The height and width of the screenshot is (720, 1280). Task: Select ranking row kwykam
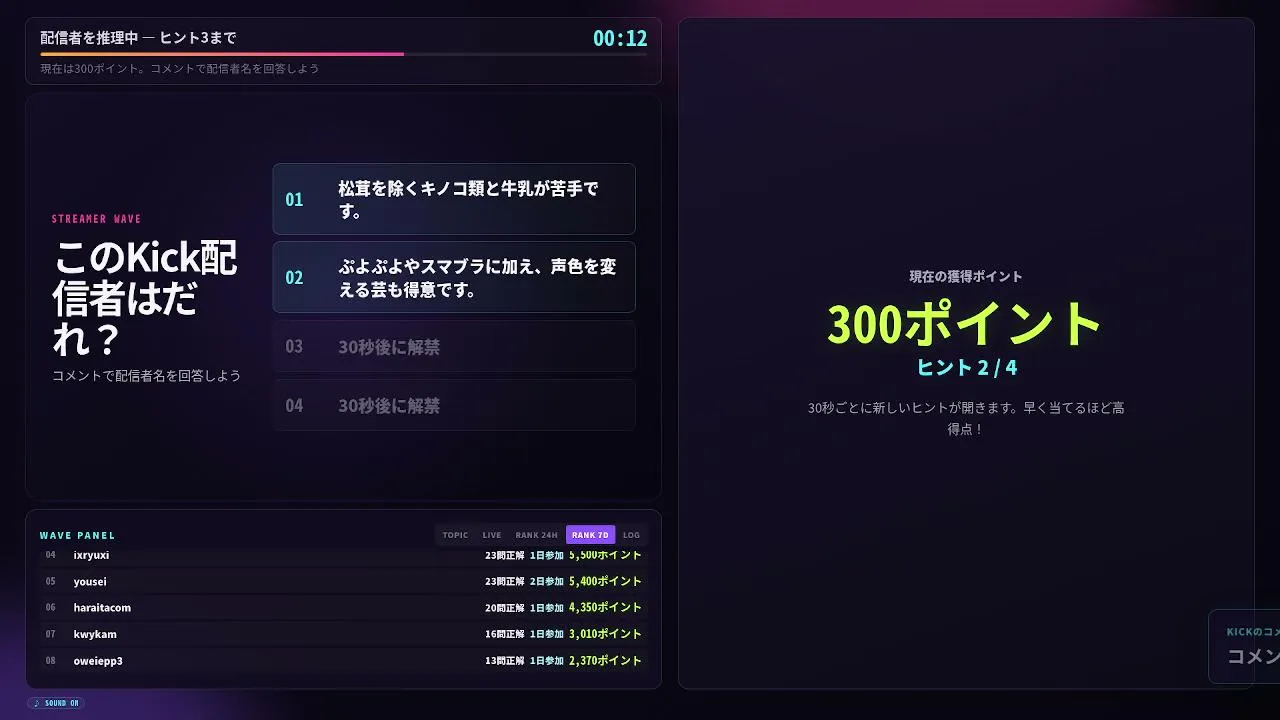point(343,634)
